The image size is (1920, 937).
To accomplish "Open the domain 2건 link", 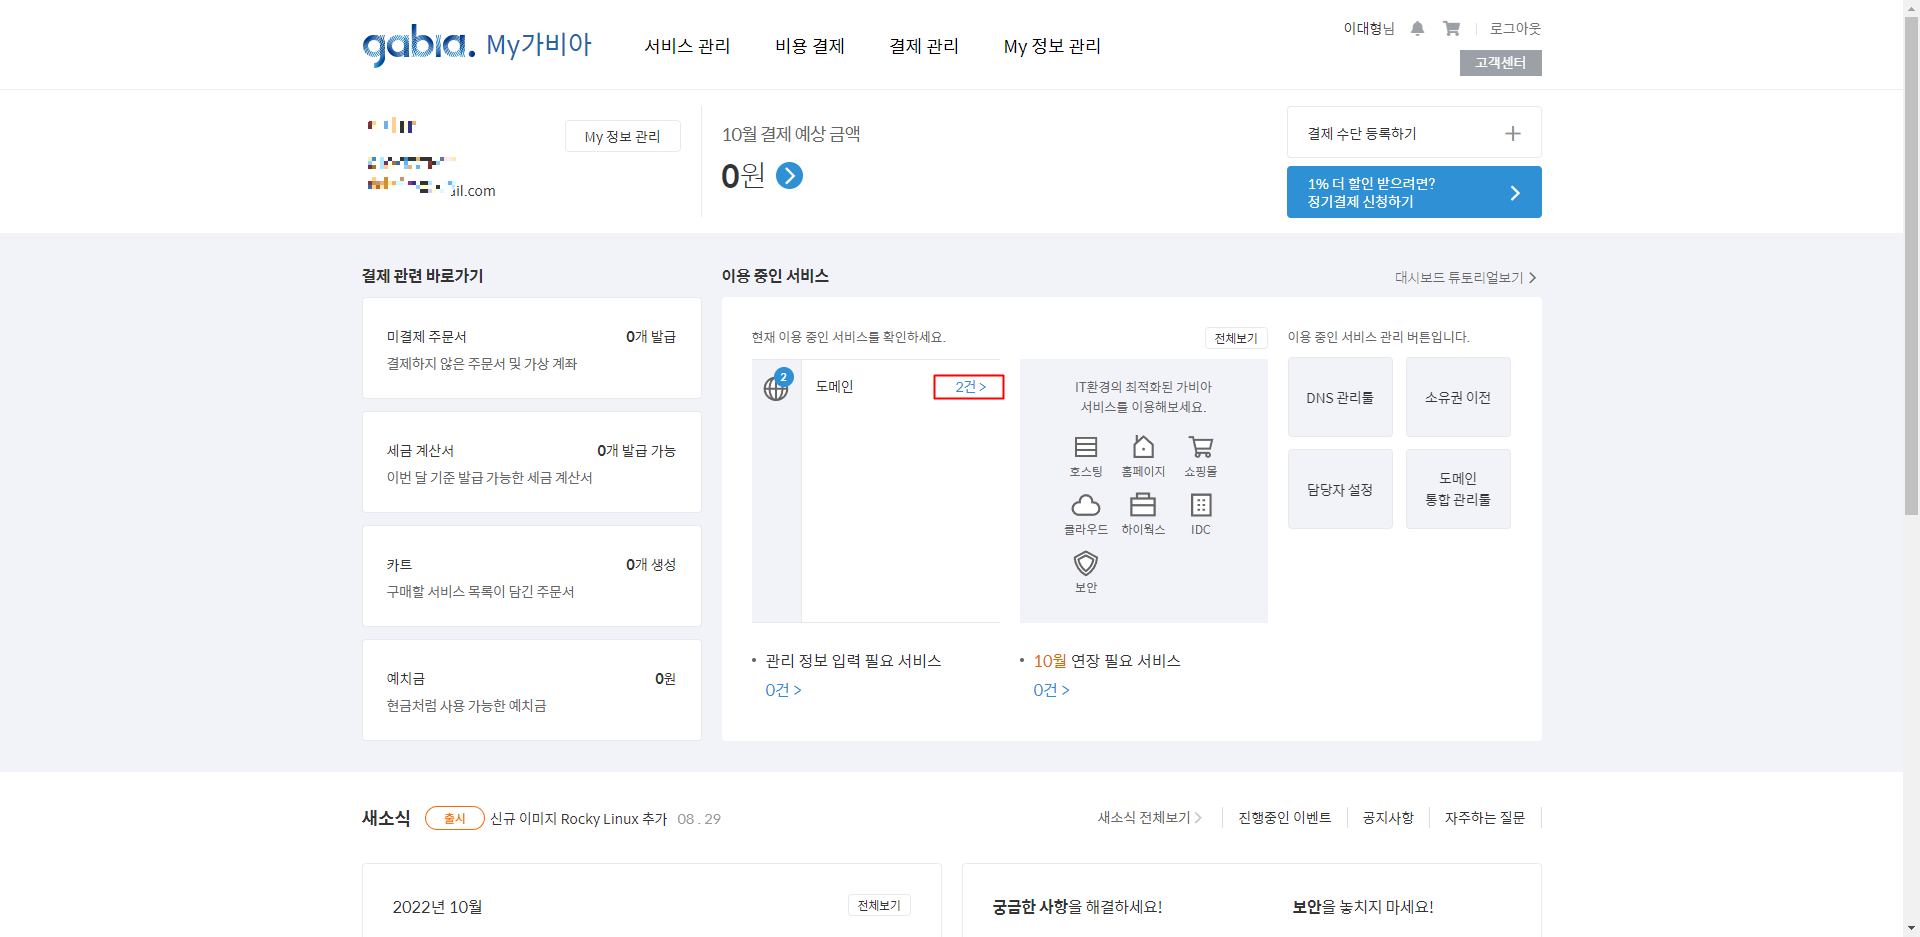I will click(969, 387).
